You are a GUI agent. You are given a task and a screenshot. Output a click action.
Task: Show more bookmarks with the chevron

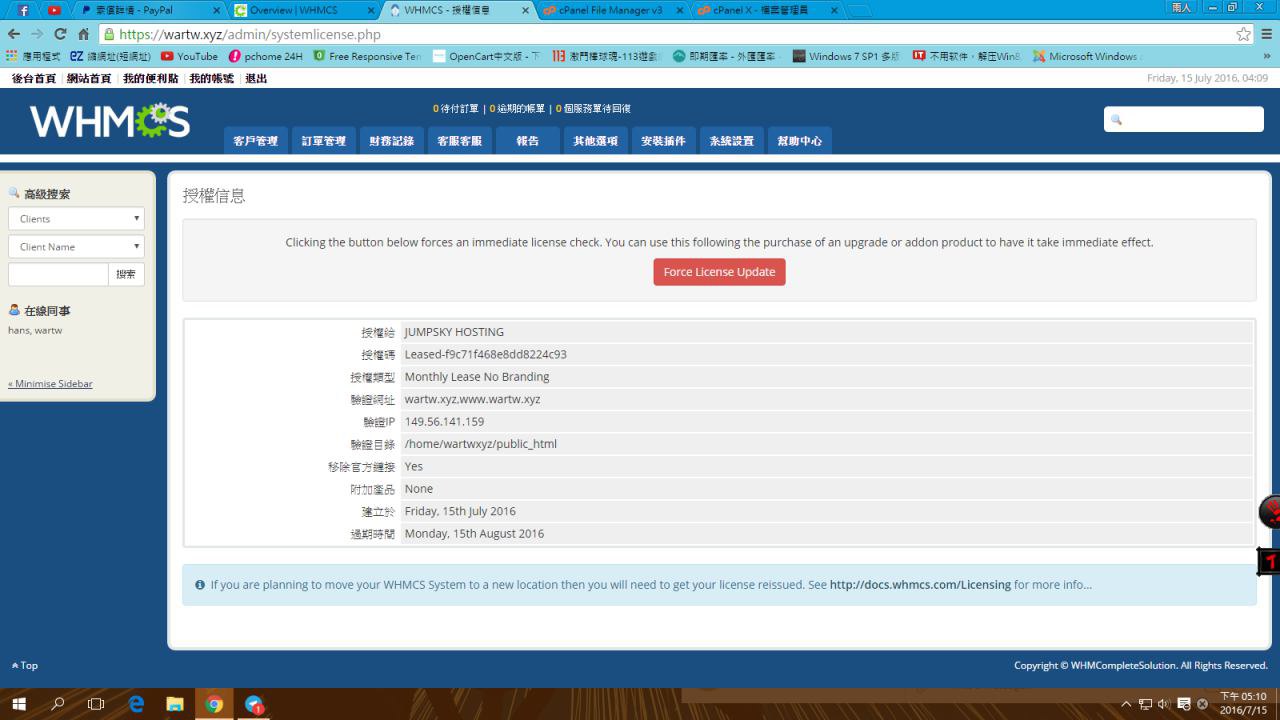(1268, 56)
